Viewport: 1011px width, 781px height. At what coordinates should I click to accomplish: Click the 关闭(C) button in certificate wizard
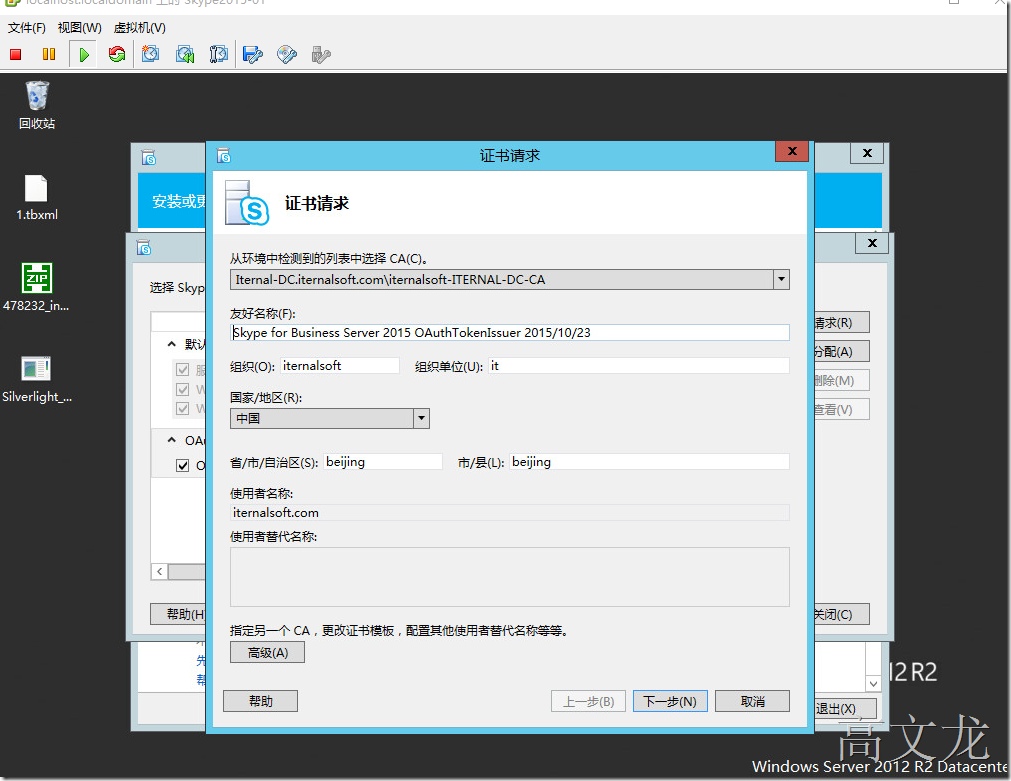[x=841, y=614]
